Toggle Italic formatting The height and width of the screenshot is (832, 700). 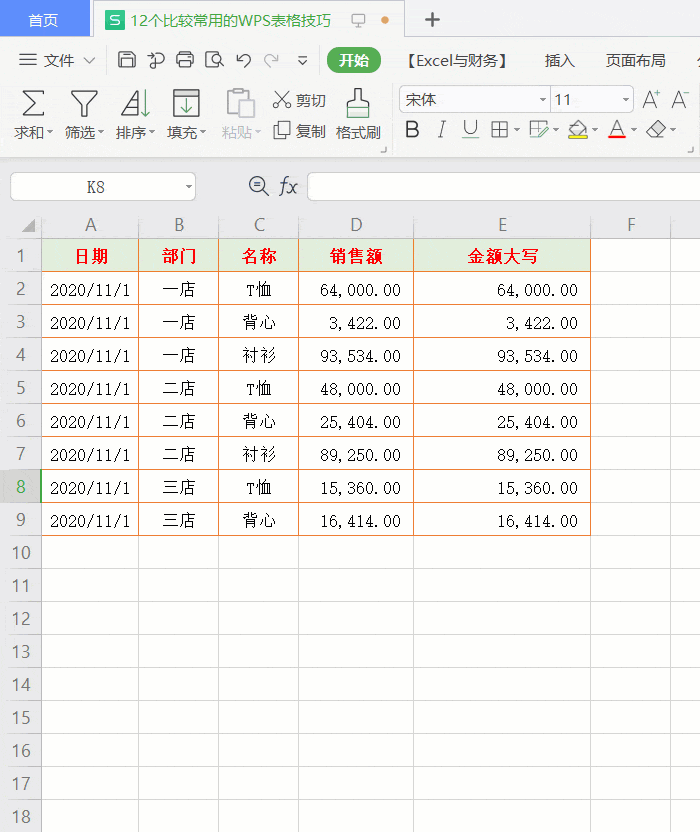tap(441, 129)
